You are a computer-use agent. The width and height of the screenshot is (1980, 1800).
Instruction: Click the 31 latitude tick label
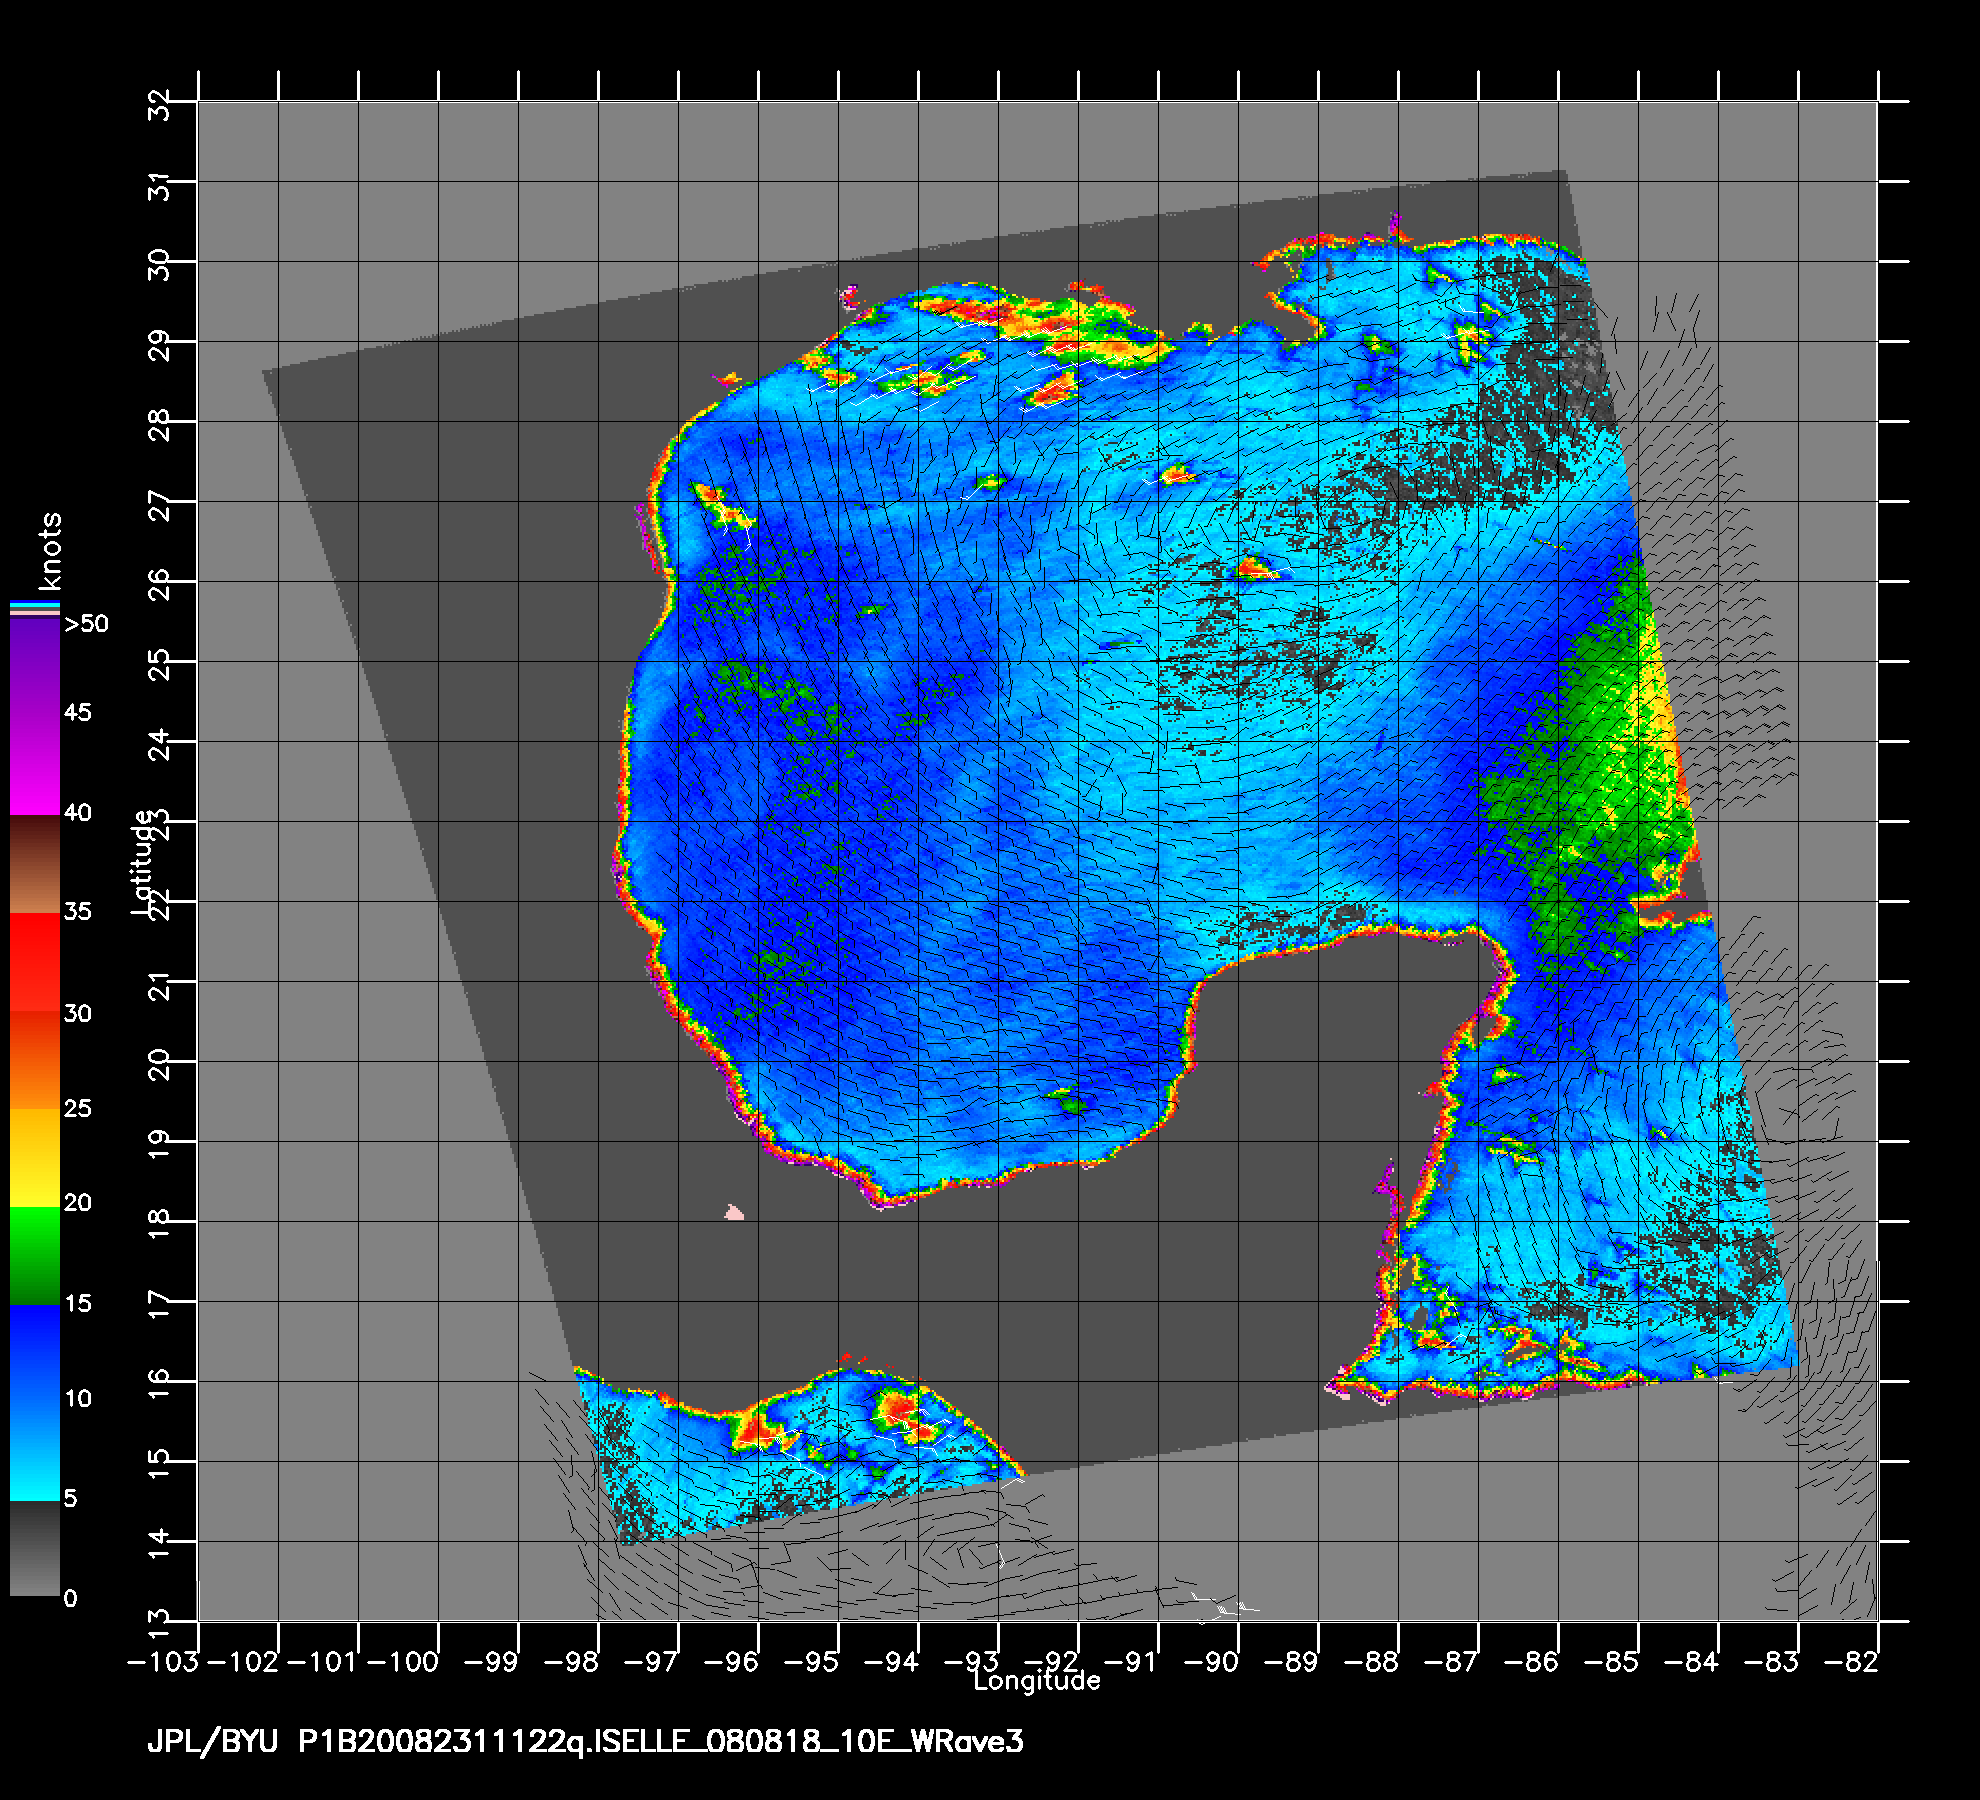159,185
